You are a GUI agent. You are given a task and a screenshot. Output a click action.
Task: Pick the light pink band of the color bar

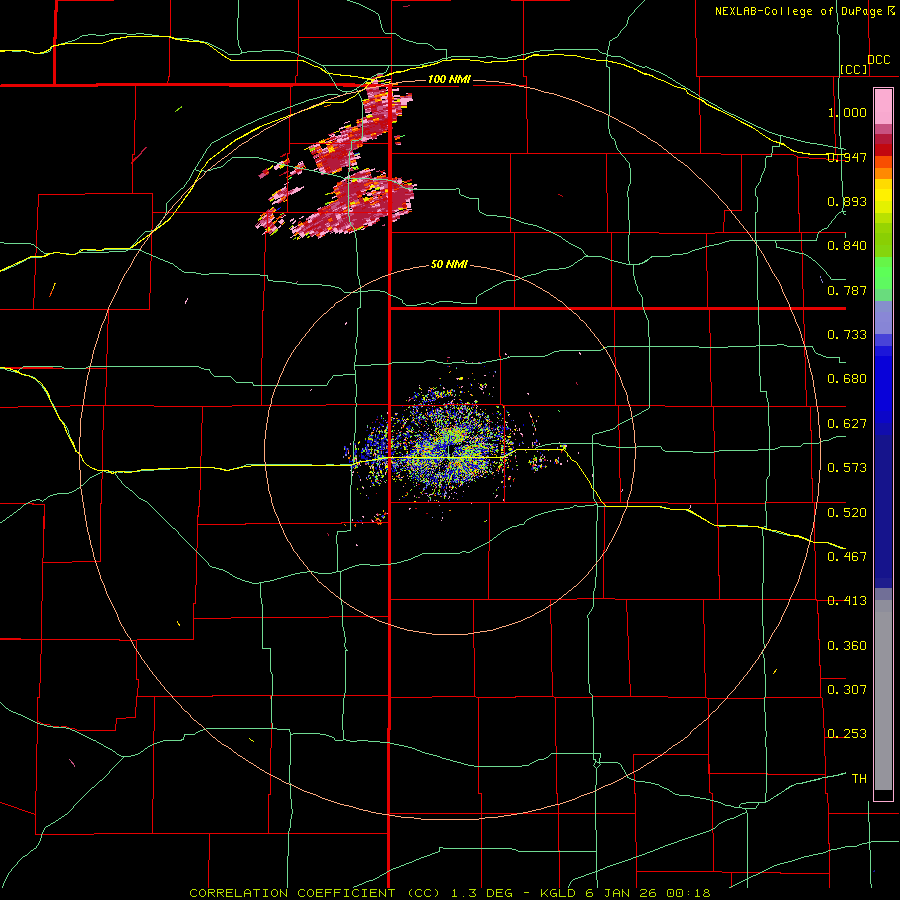(883, 106)
